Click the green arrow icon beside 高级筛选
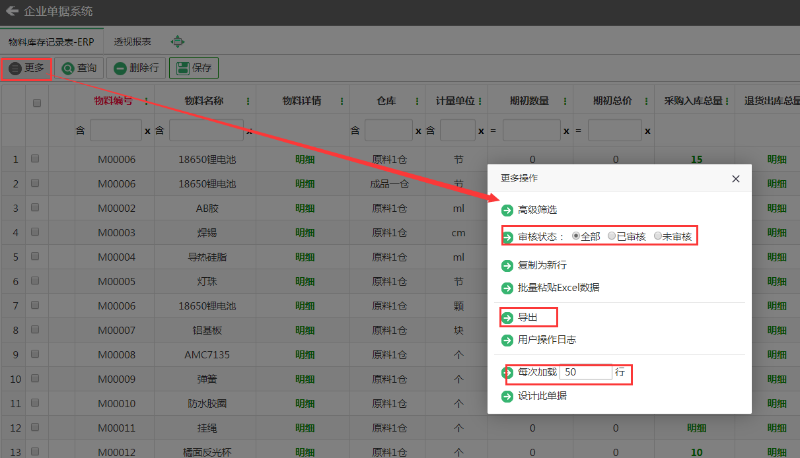The width and height of the screenshot is (800, 458). pos(507,210)
